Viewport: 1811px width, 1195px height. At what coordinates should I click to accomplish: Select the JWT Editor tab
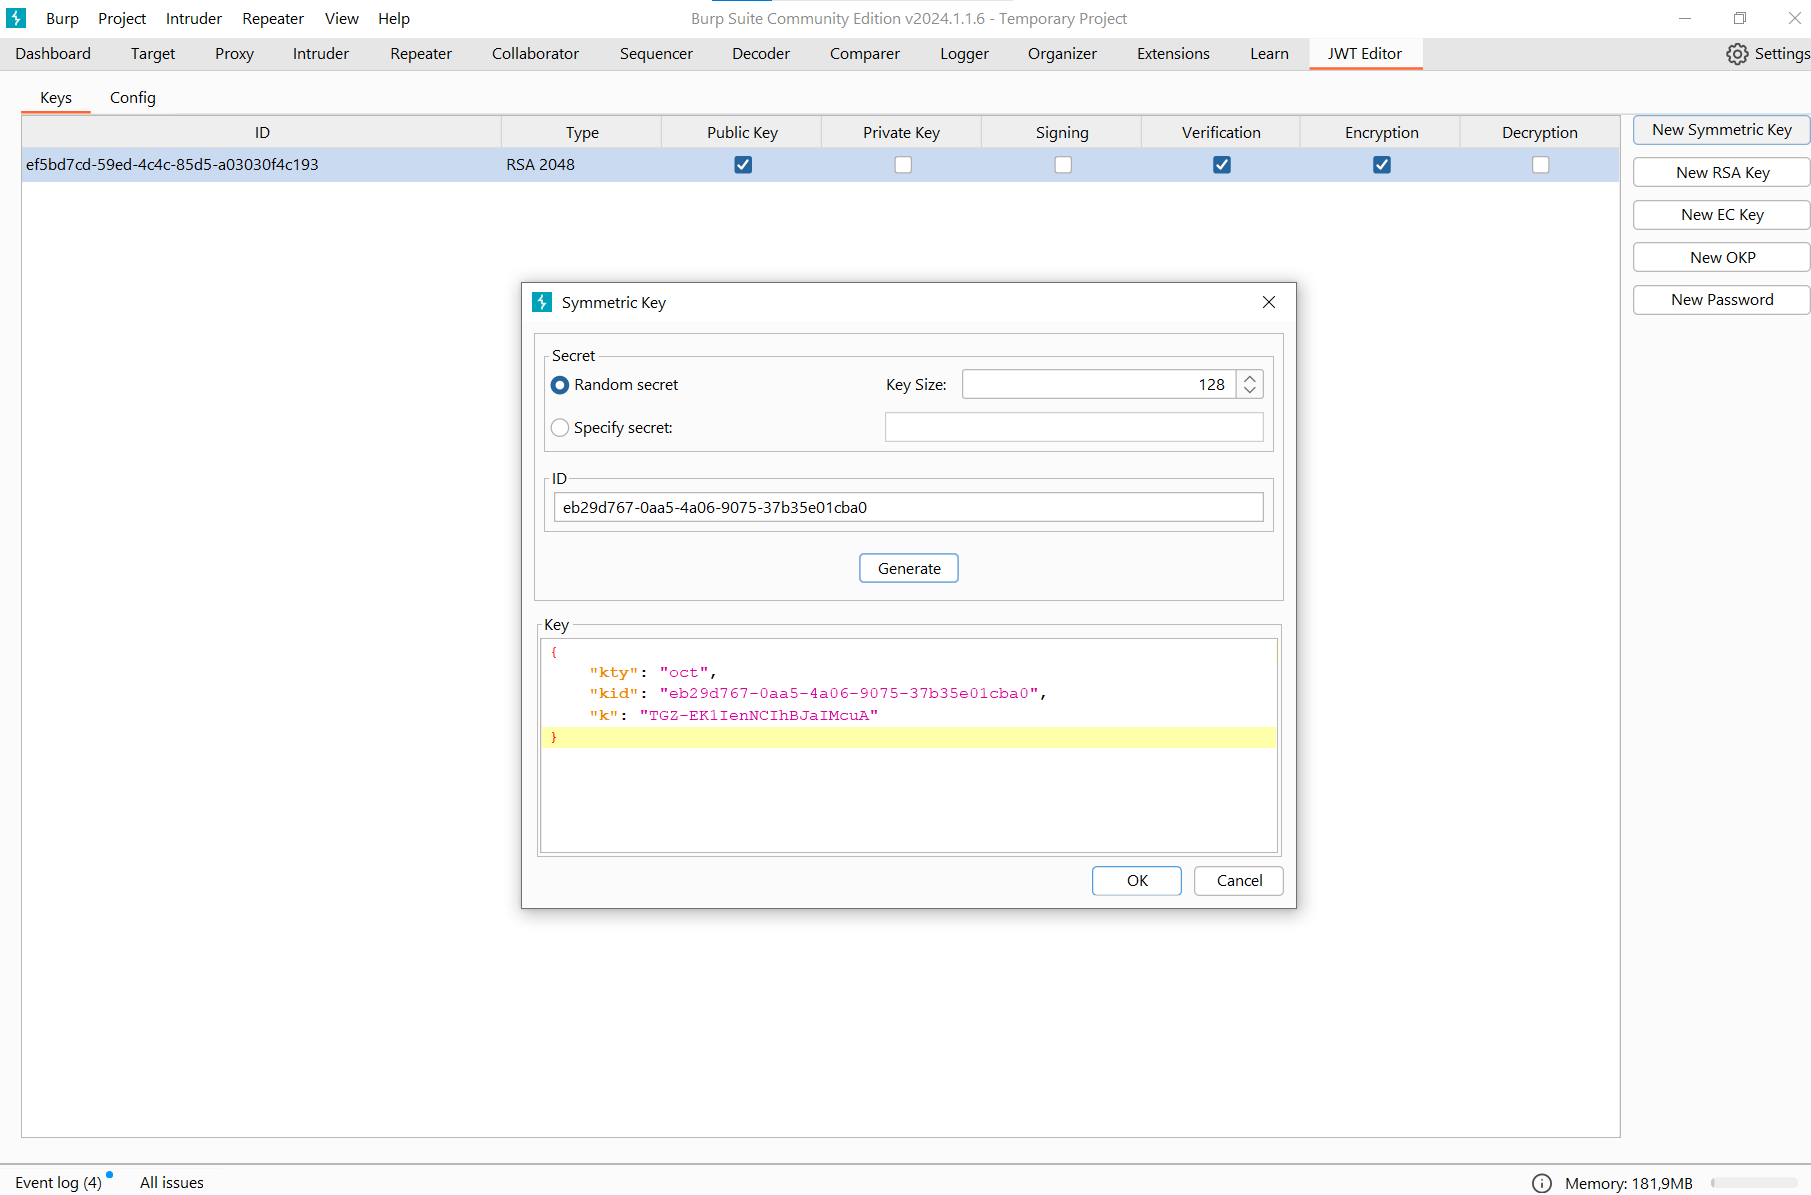pos(1365,54)
